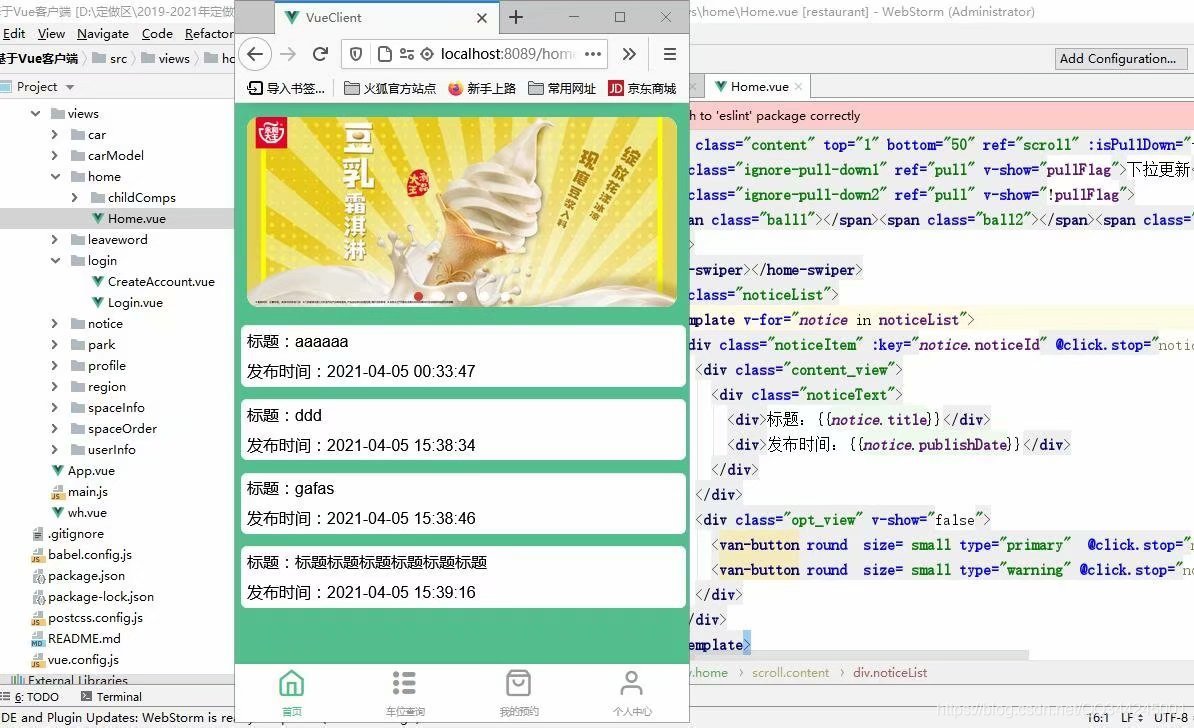Image resolution: width=1194 pixels, height=728 pixels.
Task: Select vue.config.js file
Action: click(x=75, y=659)
